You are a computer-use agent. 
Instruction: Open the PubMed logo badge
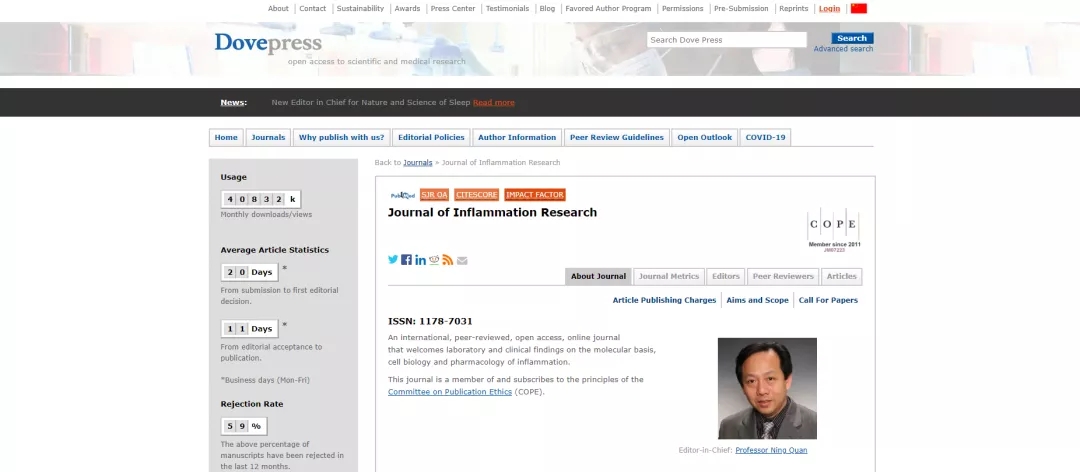pyautogui.click(x=402, y=195)
